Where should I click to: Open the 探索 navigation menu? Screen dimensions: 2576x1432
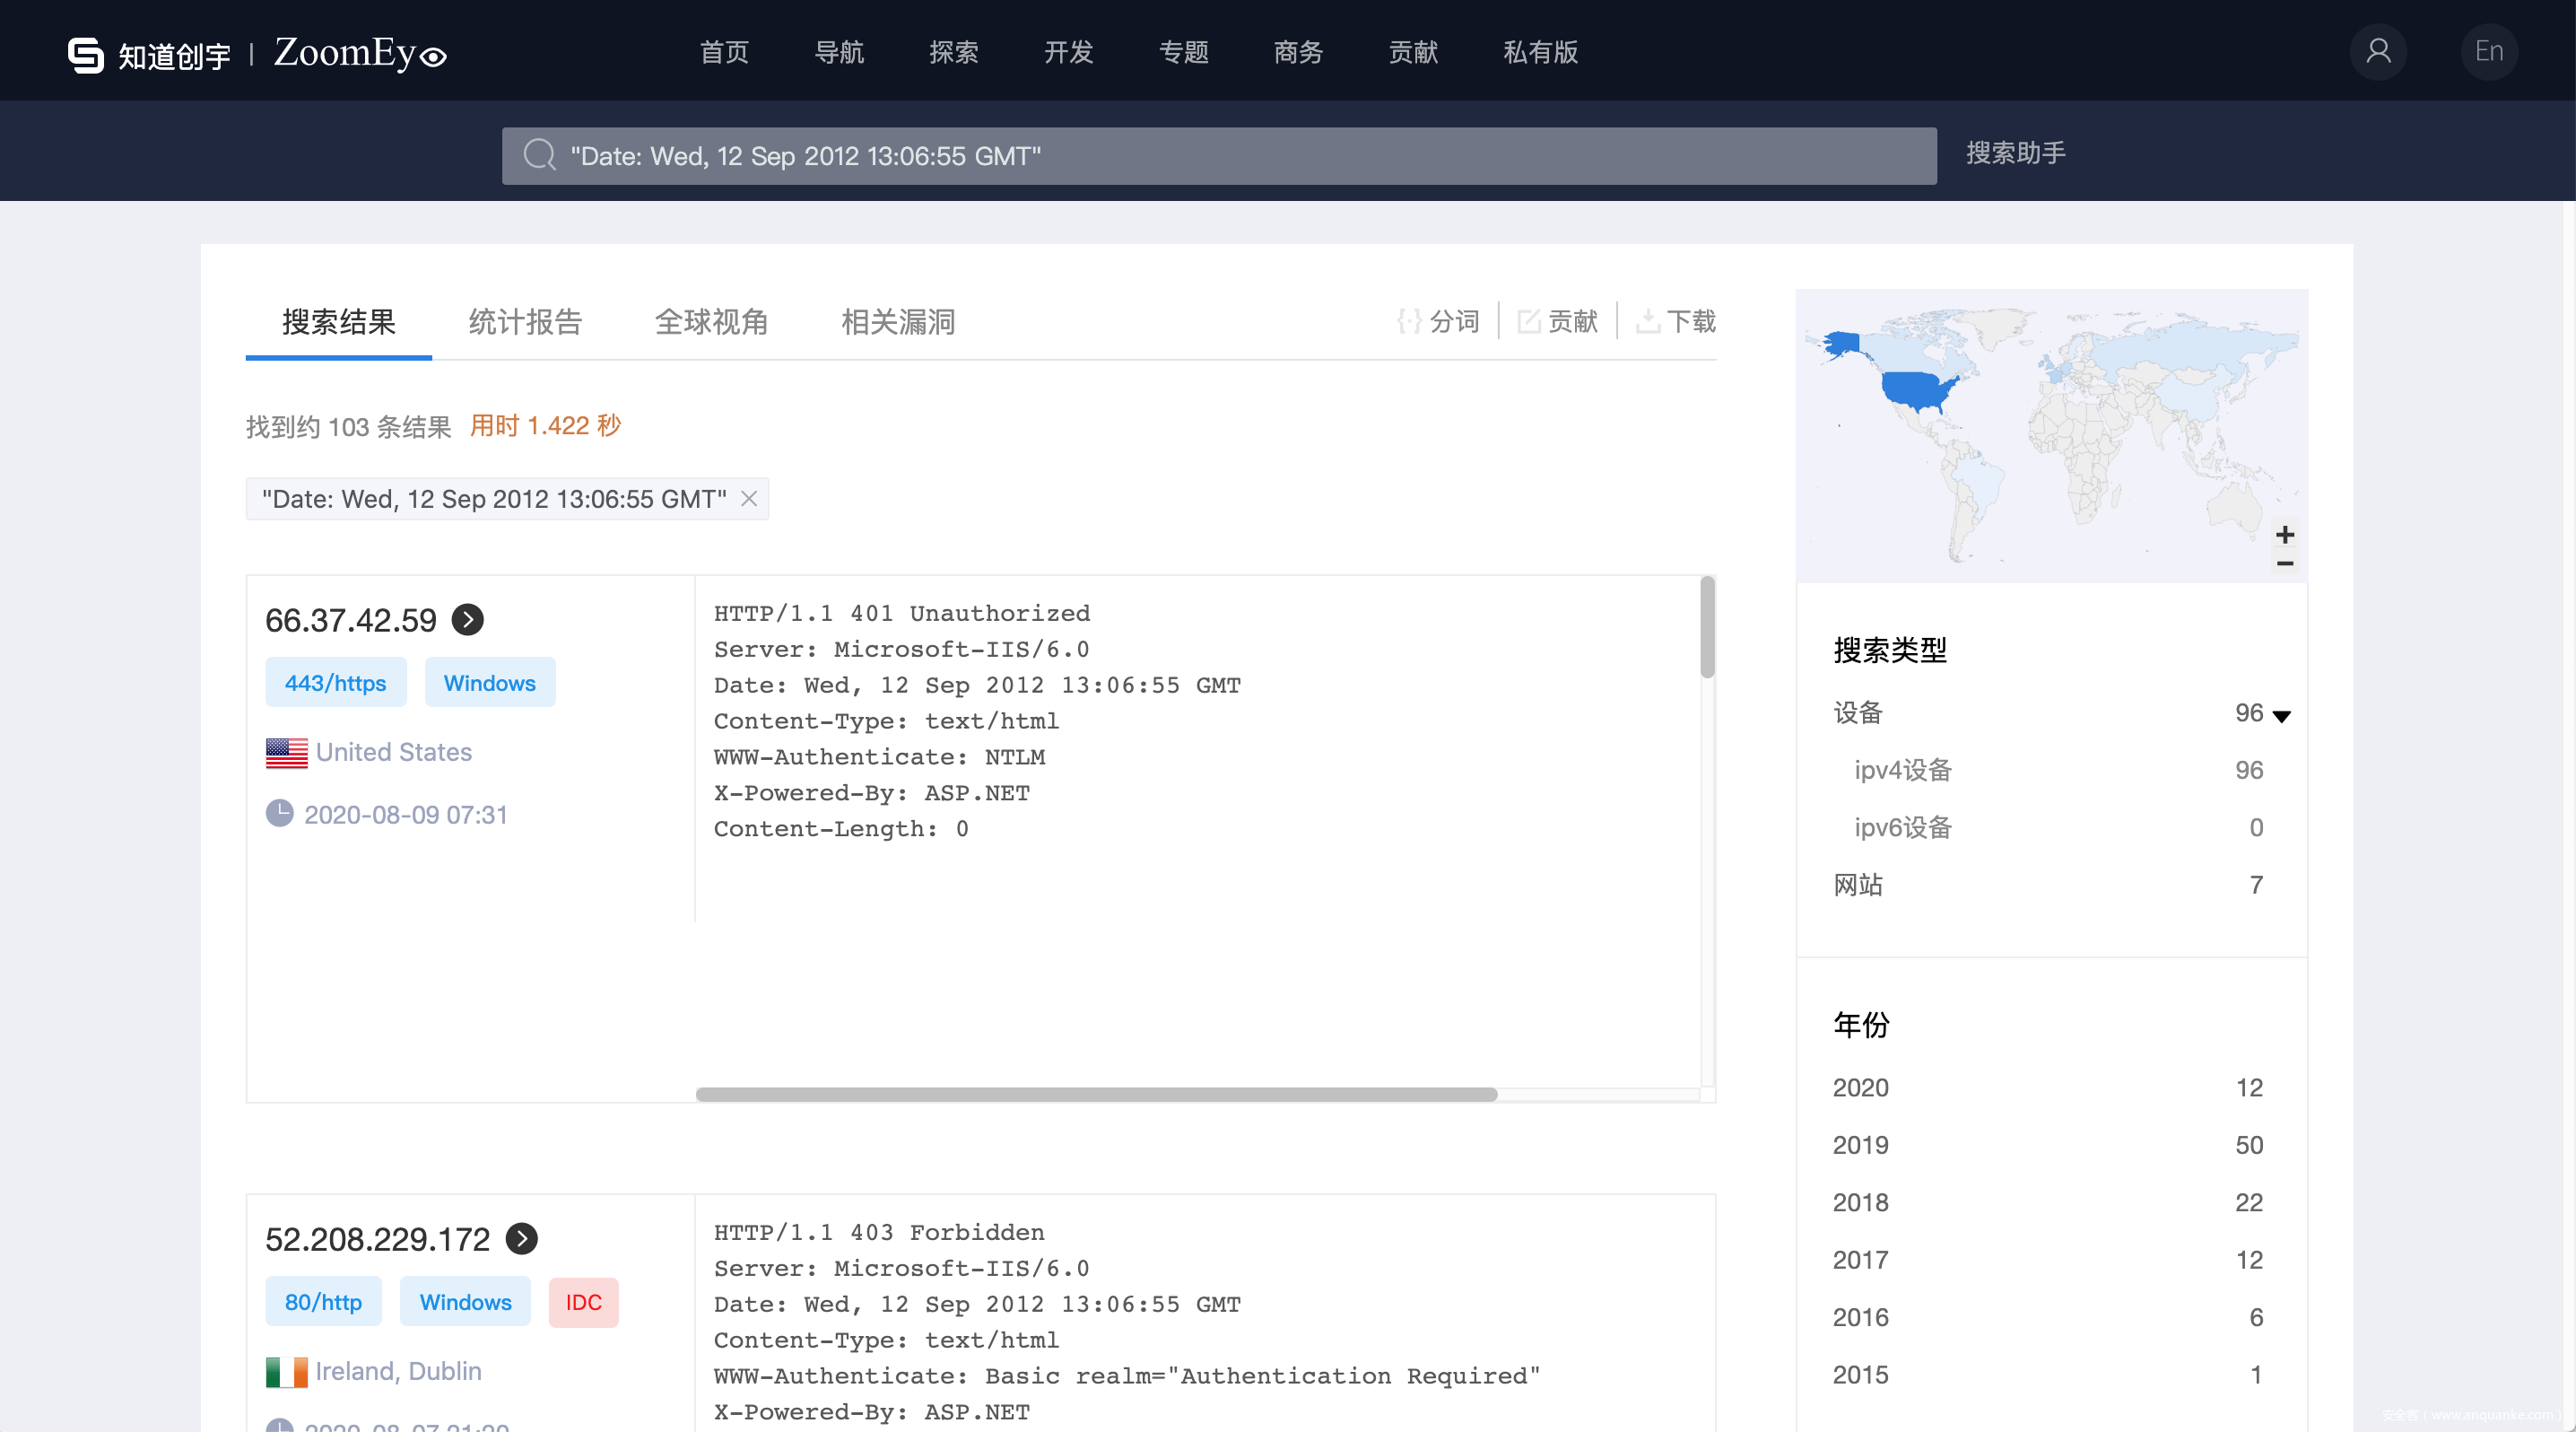[x=953, y=52]
